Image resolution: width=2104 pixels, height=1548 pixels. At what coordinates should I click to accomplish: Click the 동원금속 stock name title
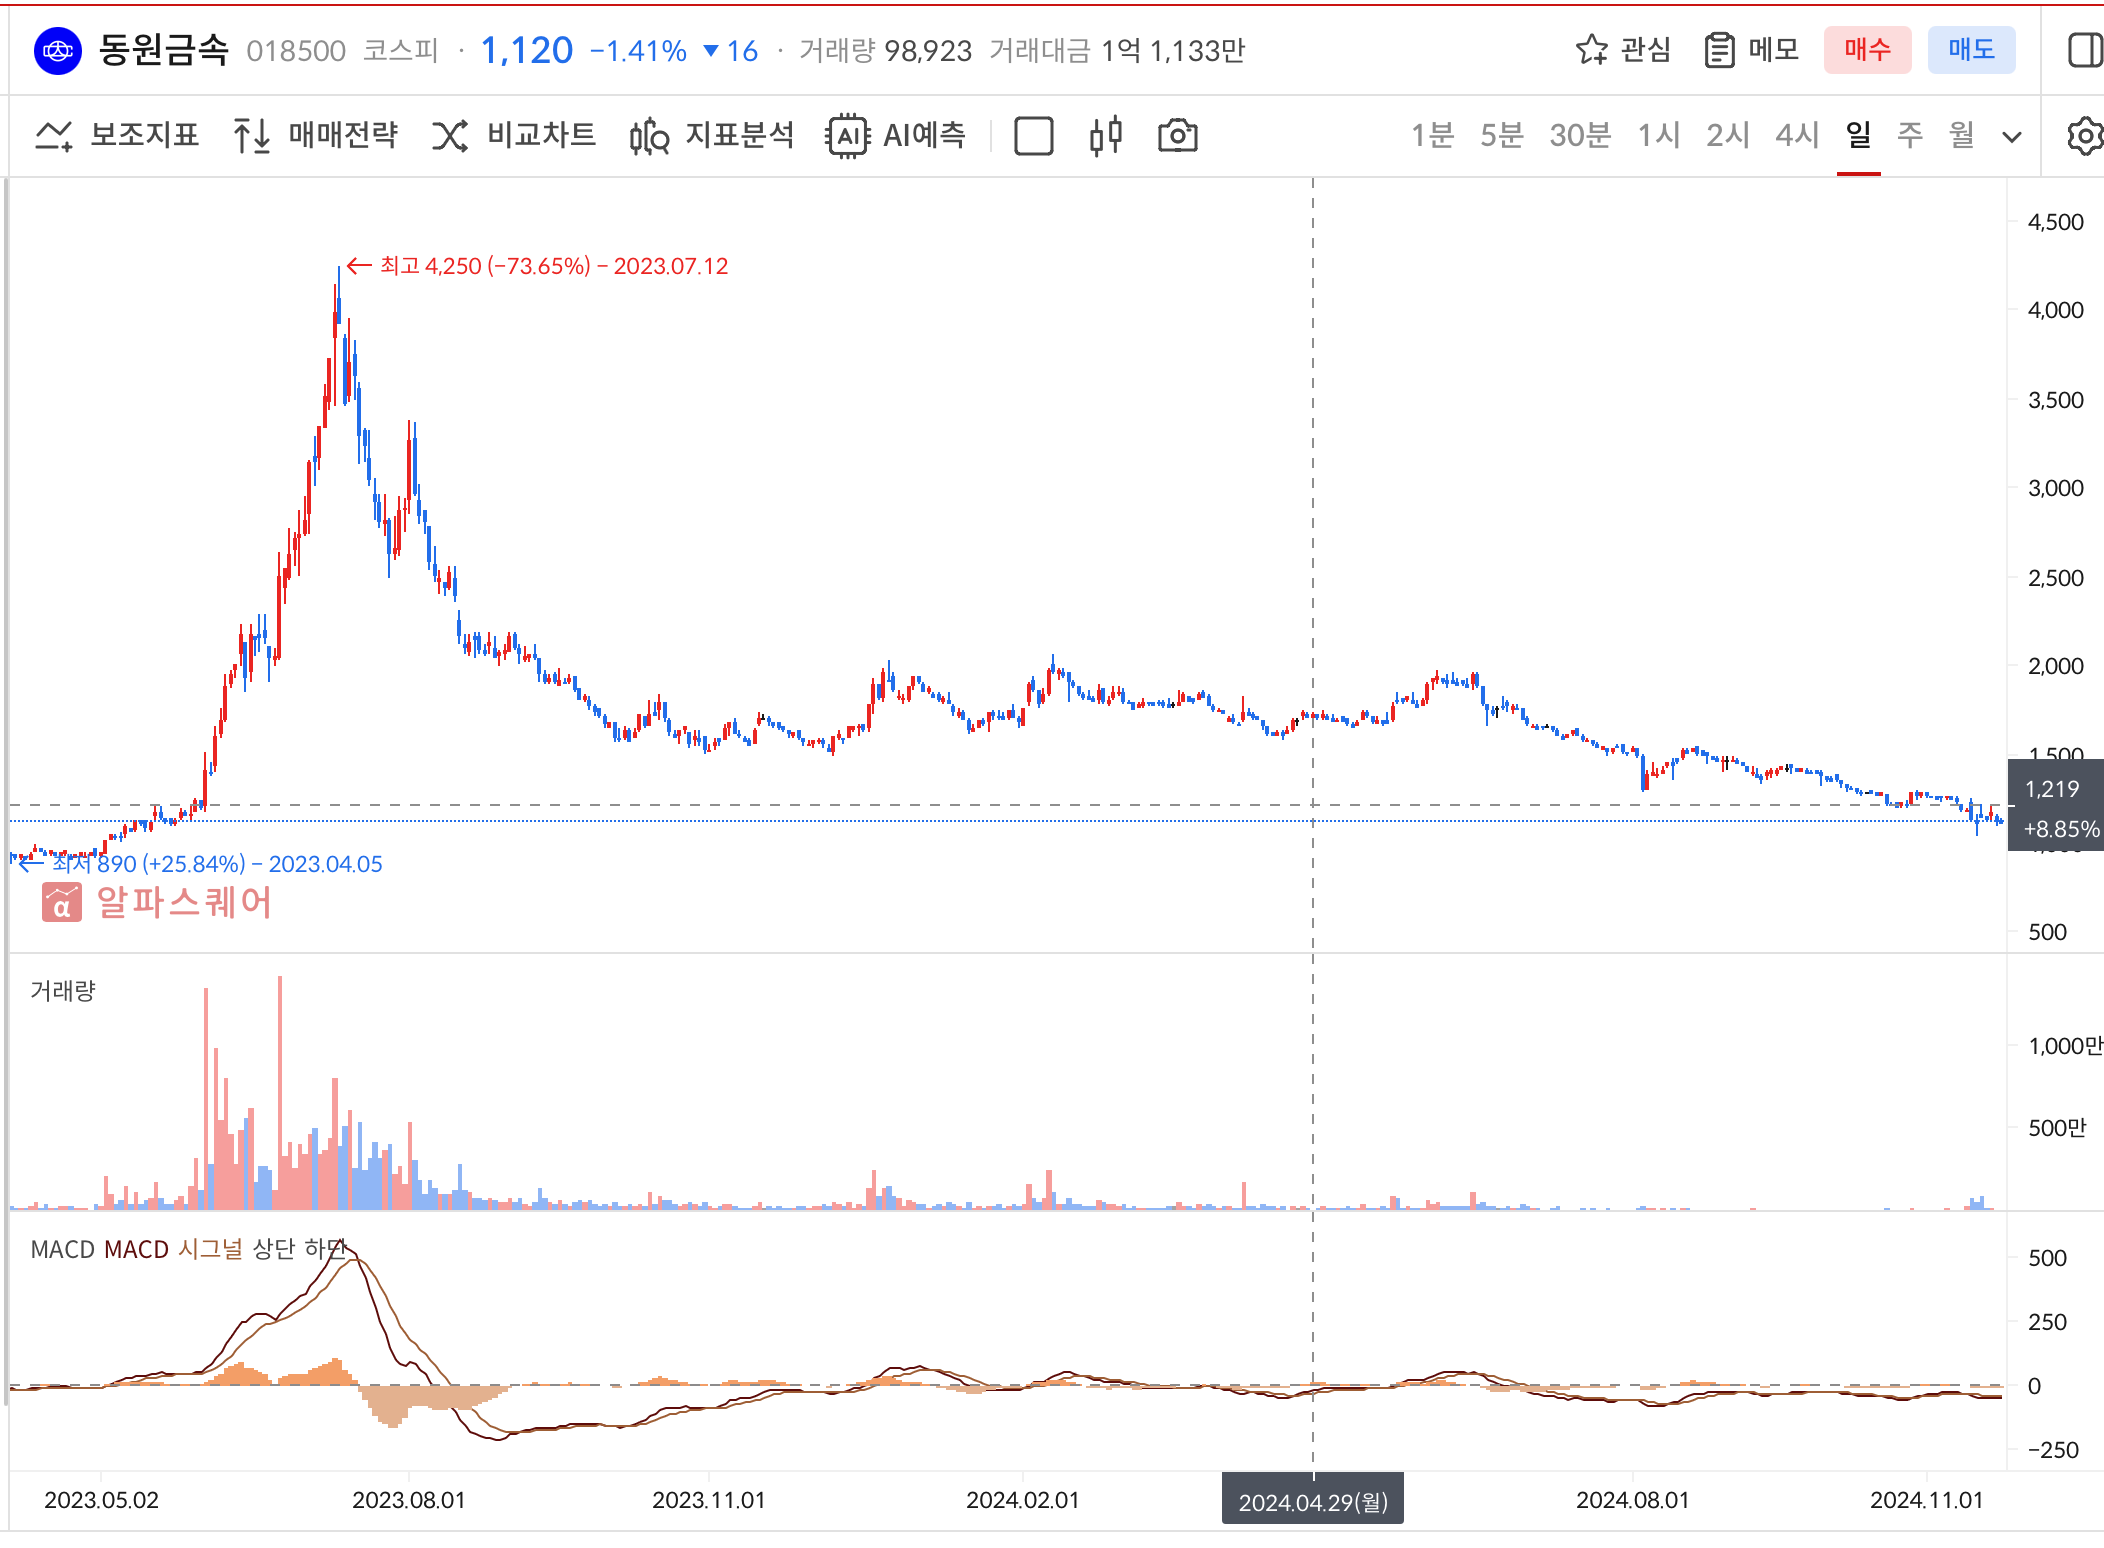164,50
